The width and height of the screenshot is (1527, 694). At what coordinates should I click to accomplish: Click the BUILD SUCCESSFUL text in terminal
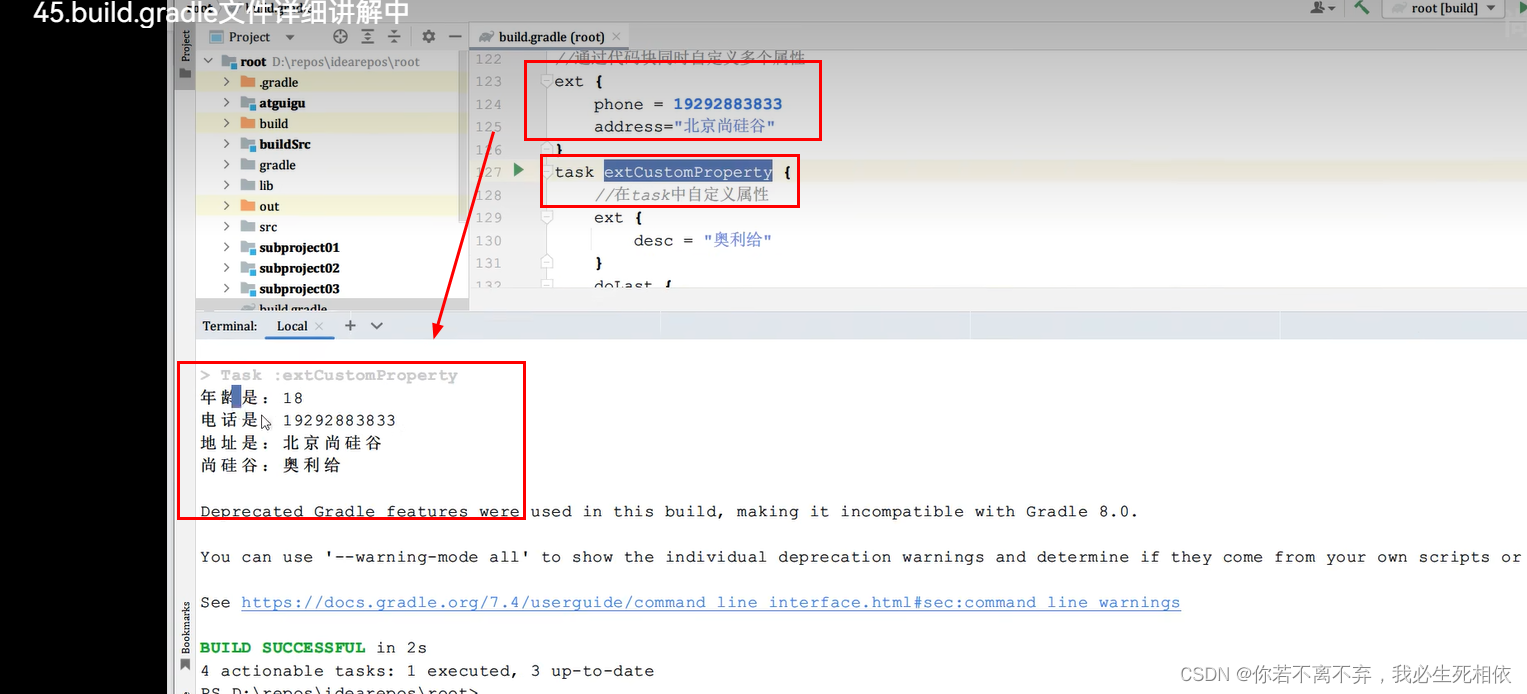(283, 648)
